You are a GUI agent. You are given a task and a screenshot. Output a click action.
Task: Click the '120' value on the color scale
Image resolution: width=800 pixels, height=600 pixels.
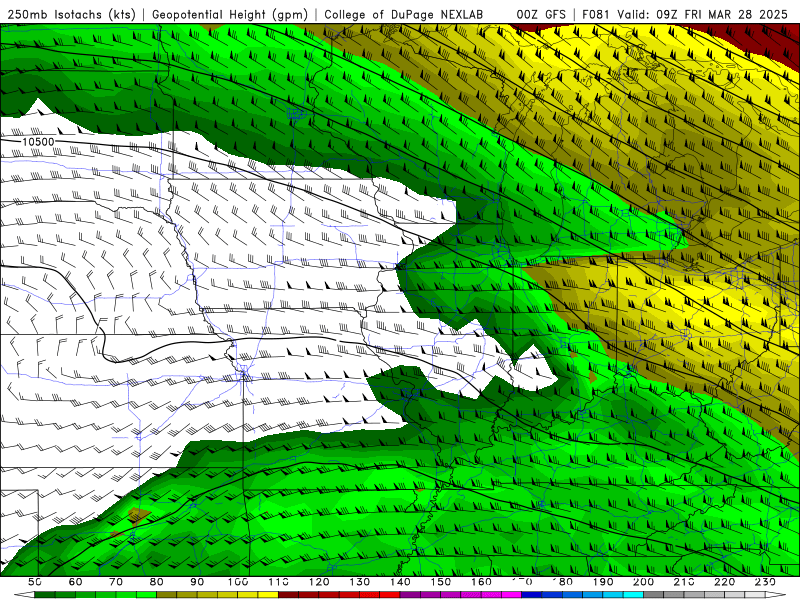pyautogui.click(x=319, y=582)
